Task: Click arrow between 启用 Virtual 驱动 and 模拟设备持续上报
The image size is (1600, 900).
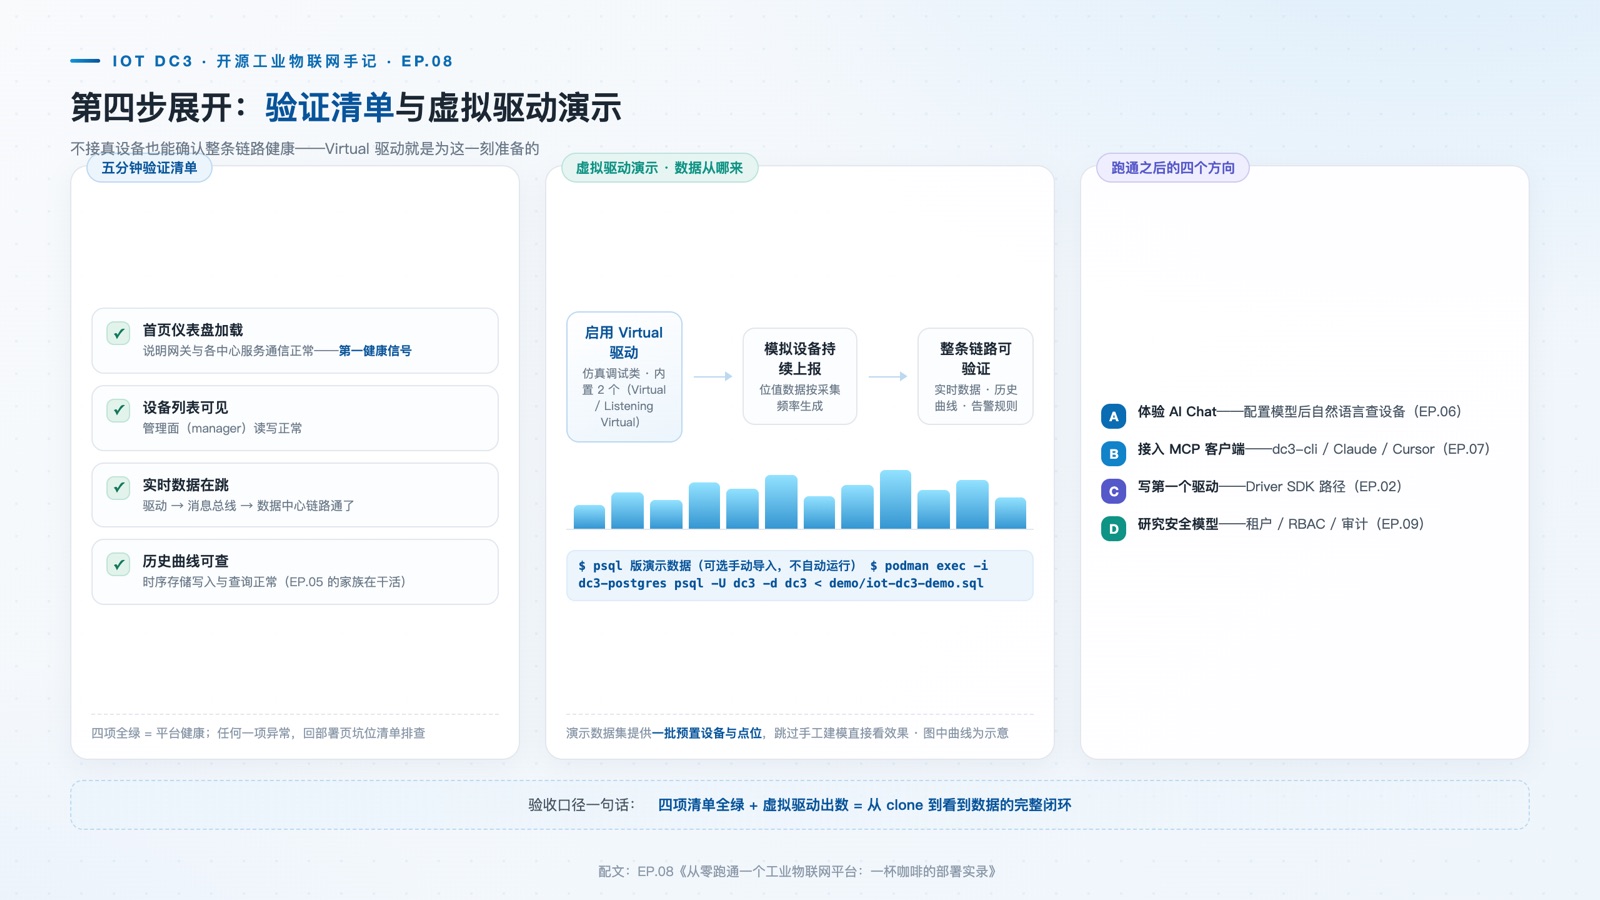Action: (713, 376)
